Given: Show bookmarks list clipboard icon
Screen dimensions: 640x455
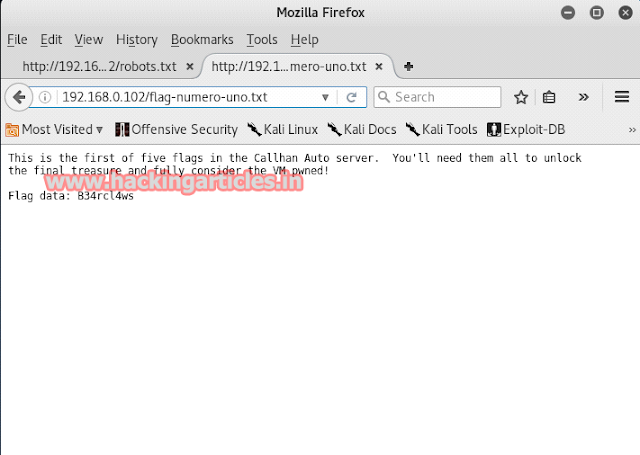Looking at the screenshot, I should click(x=549, y=97).
